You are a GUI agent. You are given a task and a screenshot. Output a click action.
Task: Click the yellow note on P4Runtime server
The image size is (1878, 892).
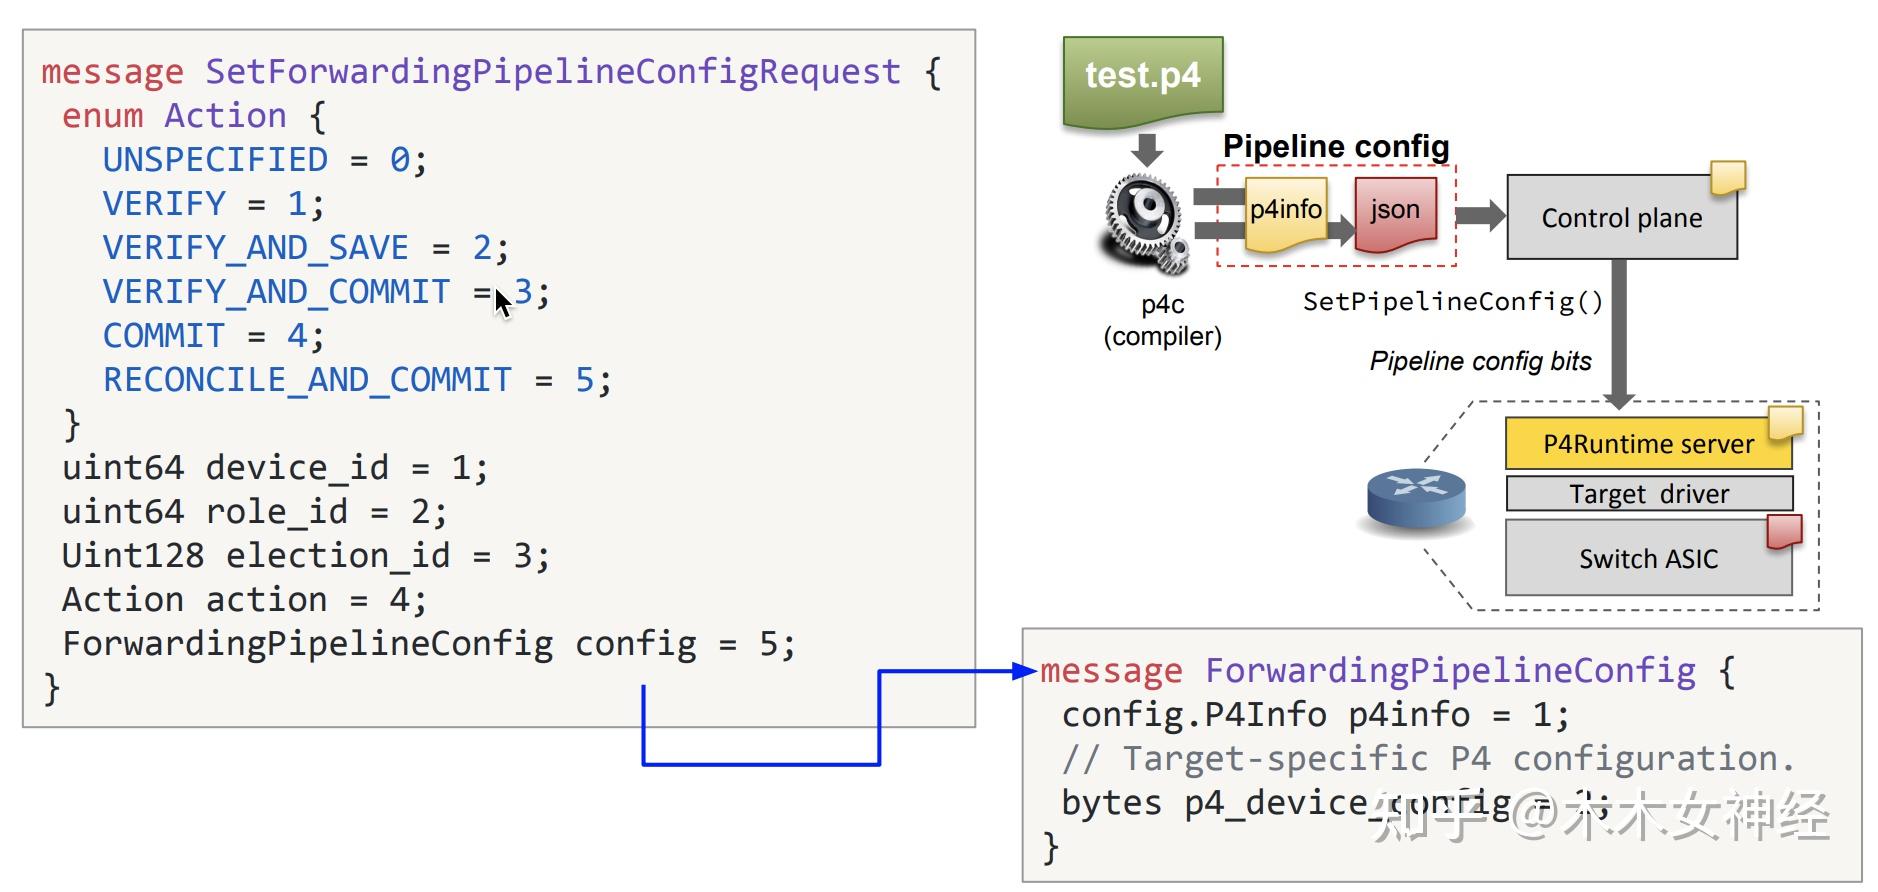click(x=1785, y=422)
